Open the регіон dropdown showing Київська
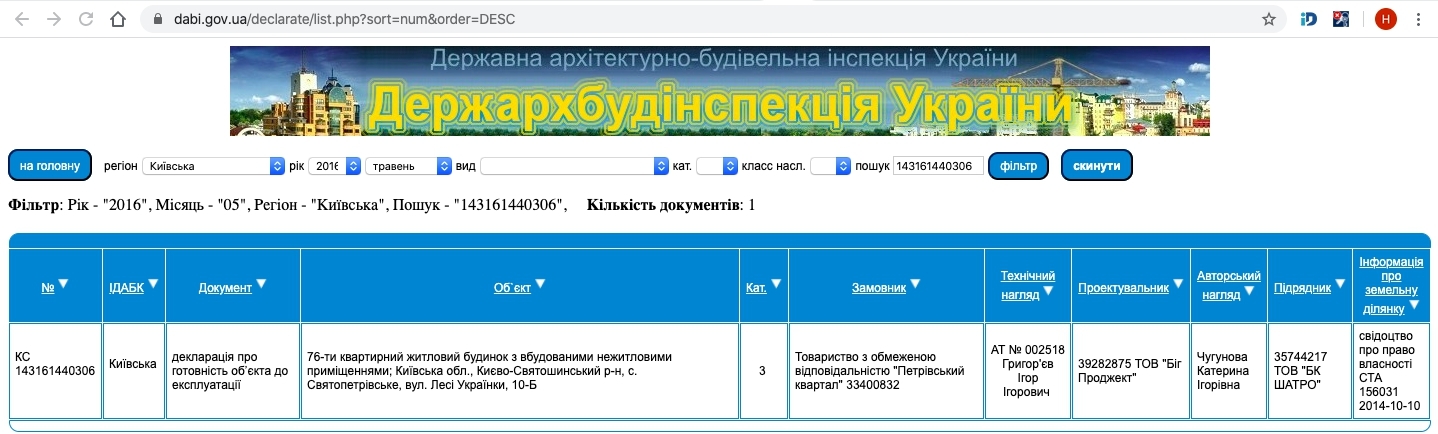Screen dimensions: 1438x434 [214, 166]
